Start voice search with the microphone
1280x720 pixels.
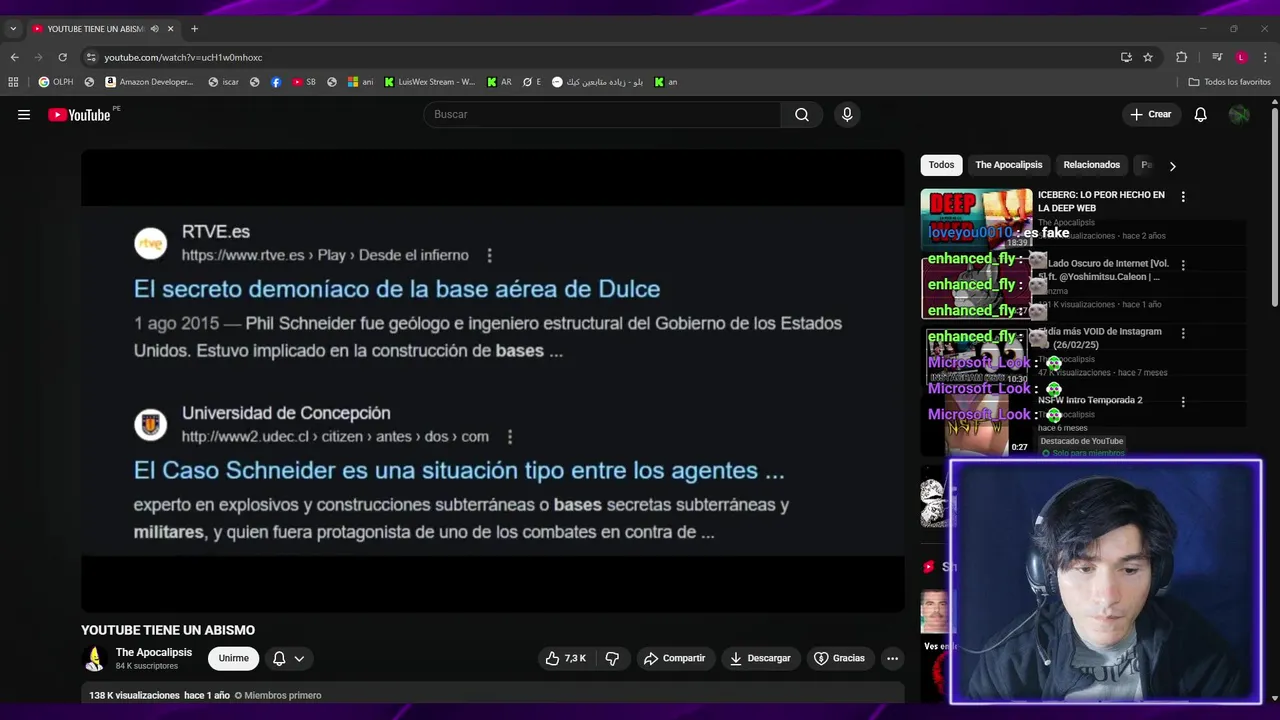pos(847,114)
